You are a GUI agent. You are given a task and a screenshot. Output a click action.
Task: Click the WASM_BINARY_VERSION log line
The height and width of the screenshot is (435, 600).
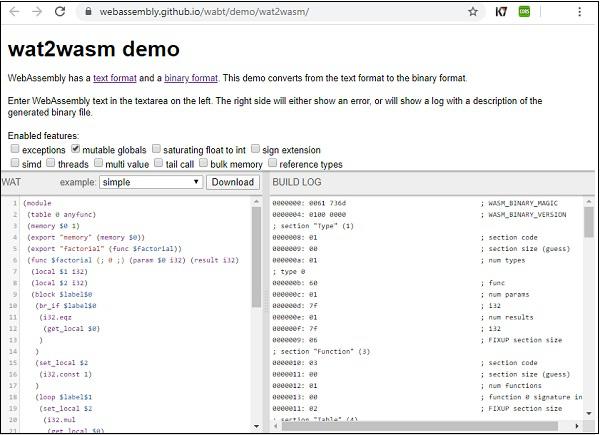[419, 215]
